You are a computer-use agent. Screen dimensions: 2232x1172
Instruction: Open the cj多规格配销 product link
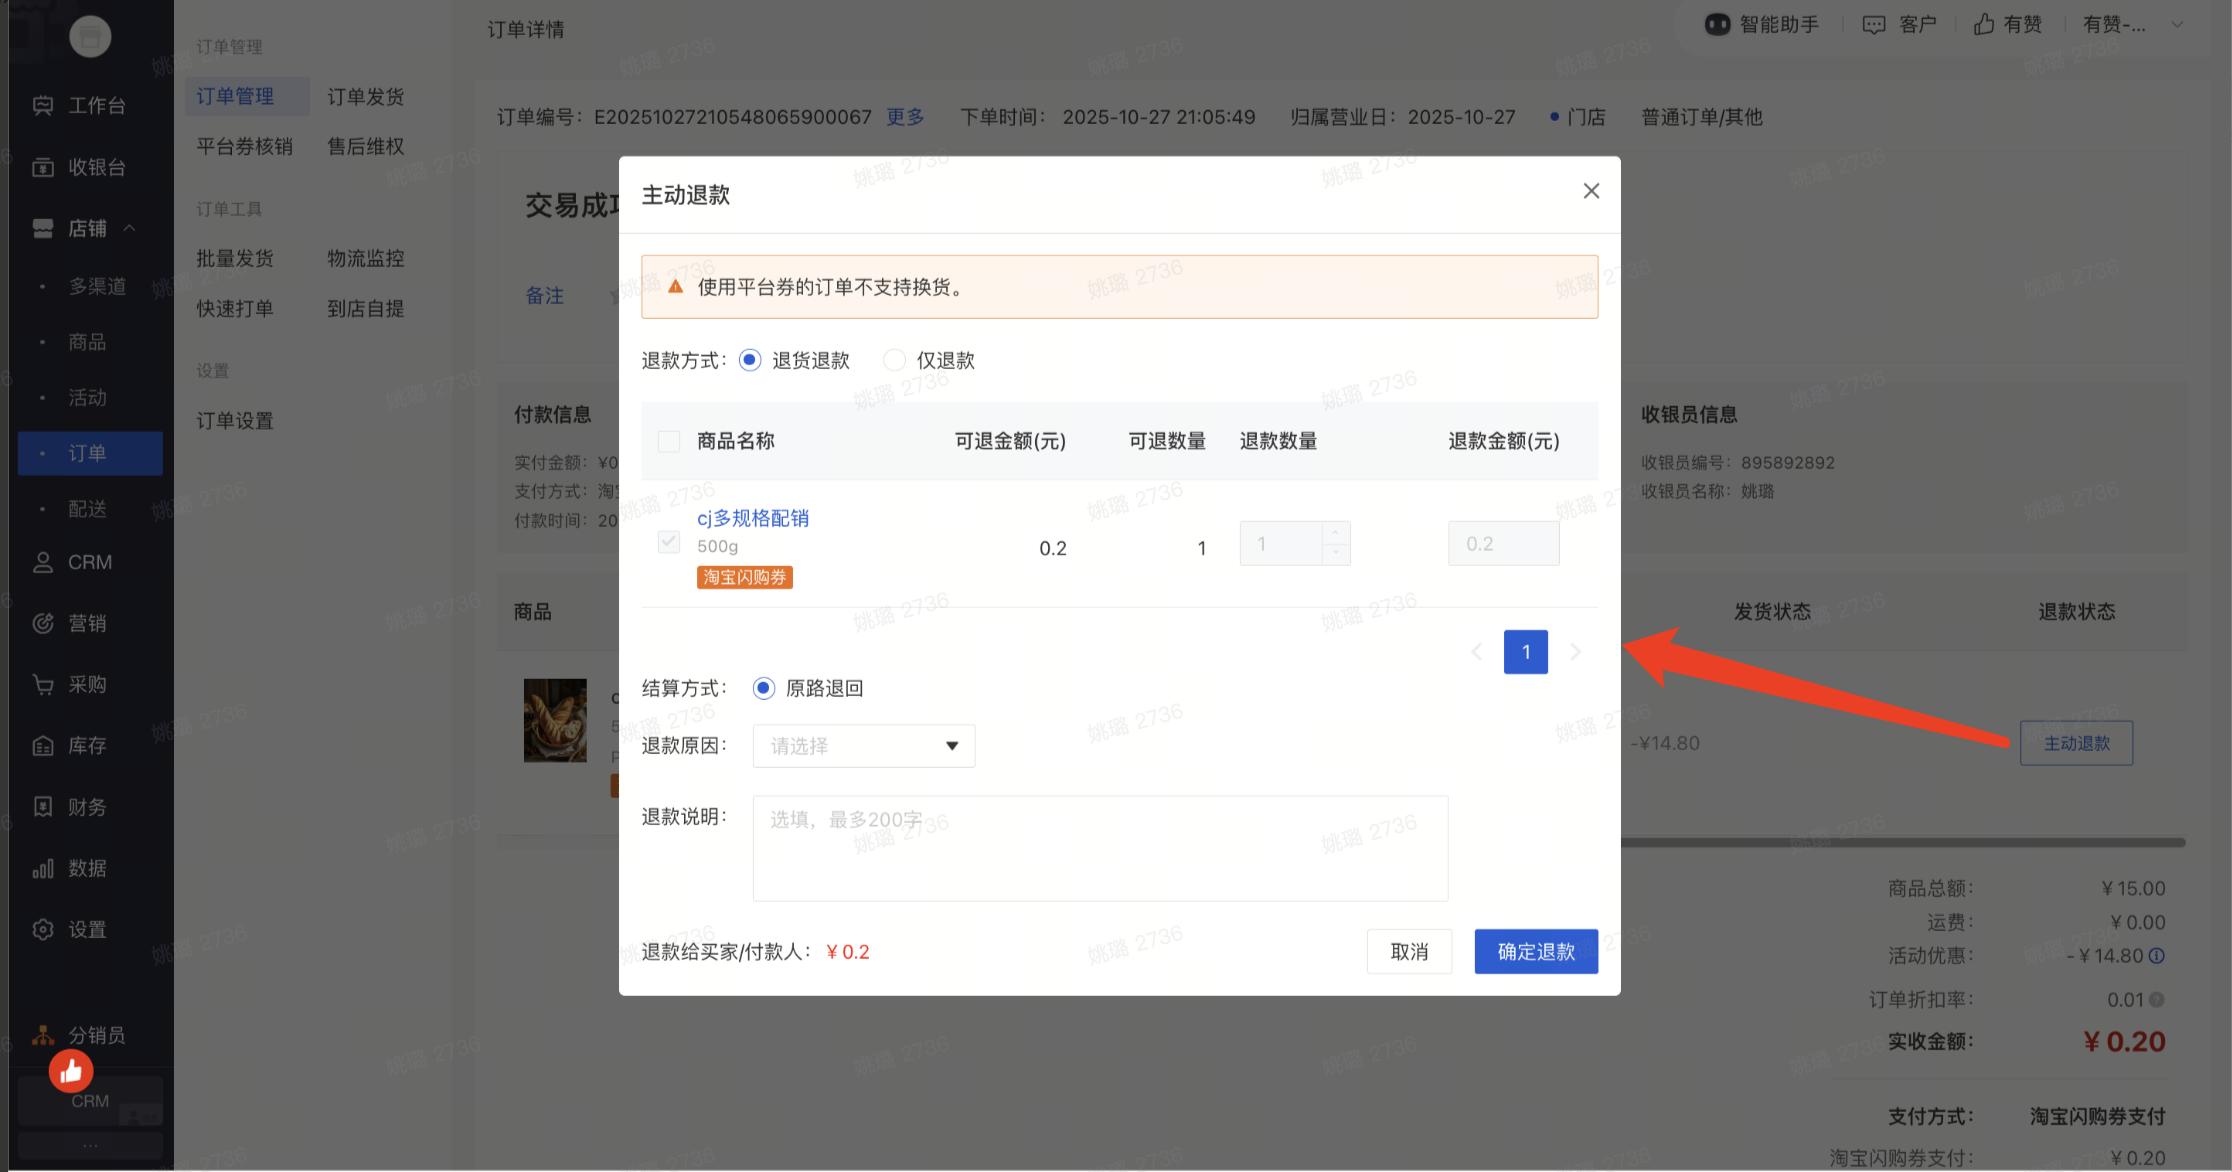point(752,518)
